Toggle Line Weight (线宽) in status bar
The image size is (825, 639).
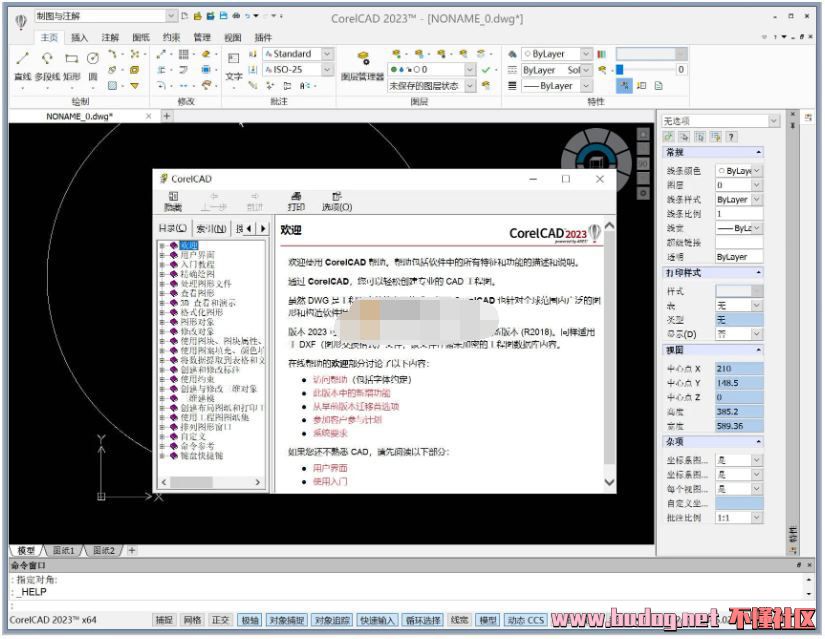coord(459,620)
